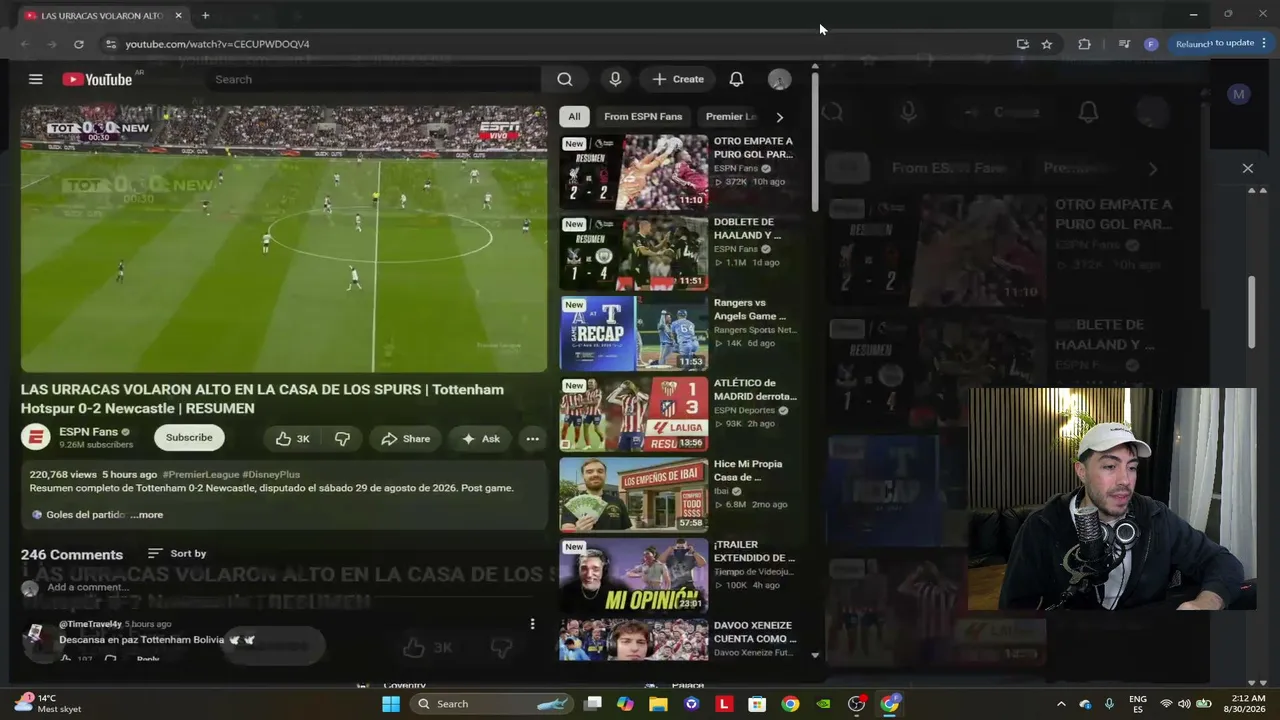Viewport: 1280px width, 720px height.
Task: Open DOBLETE DE HAALAND video thumbnail
Action: (634, 252)
